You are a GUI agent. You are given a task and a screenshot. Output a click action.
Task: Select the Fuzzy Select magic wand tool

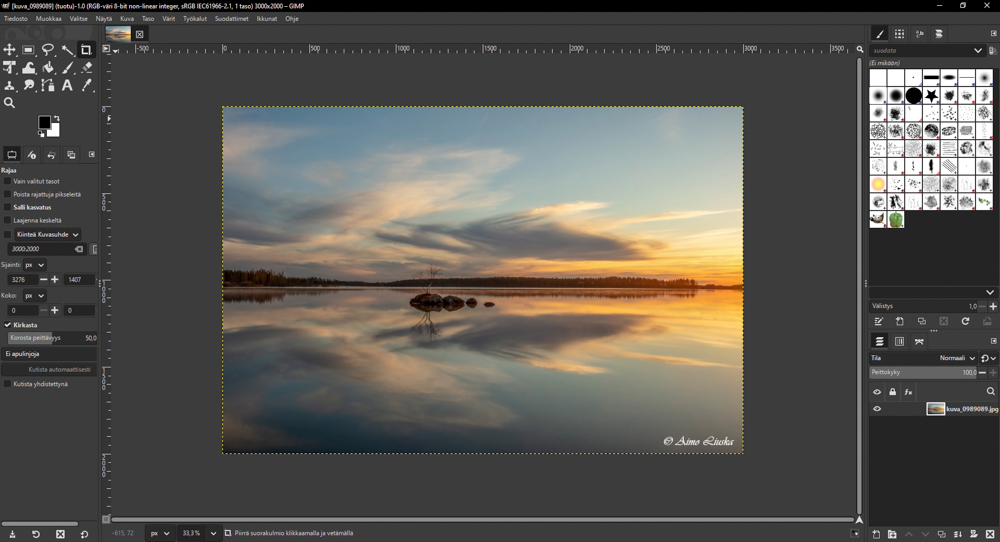tap(68, 50)
